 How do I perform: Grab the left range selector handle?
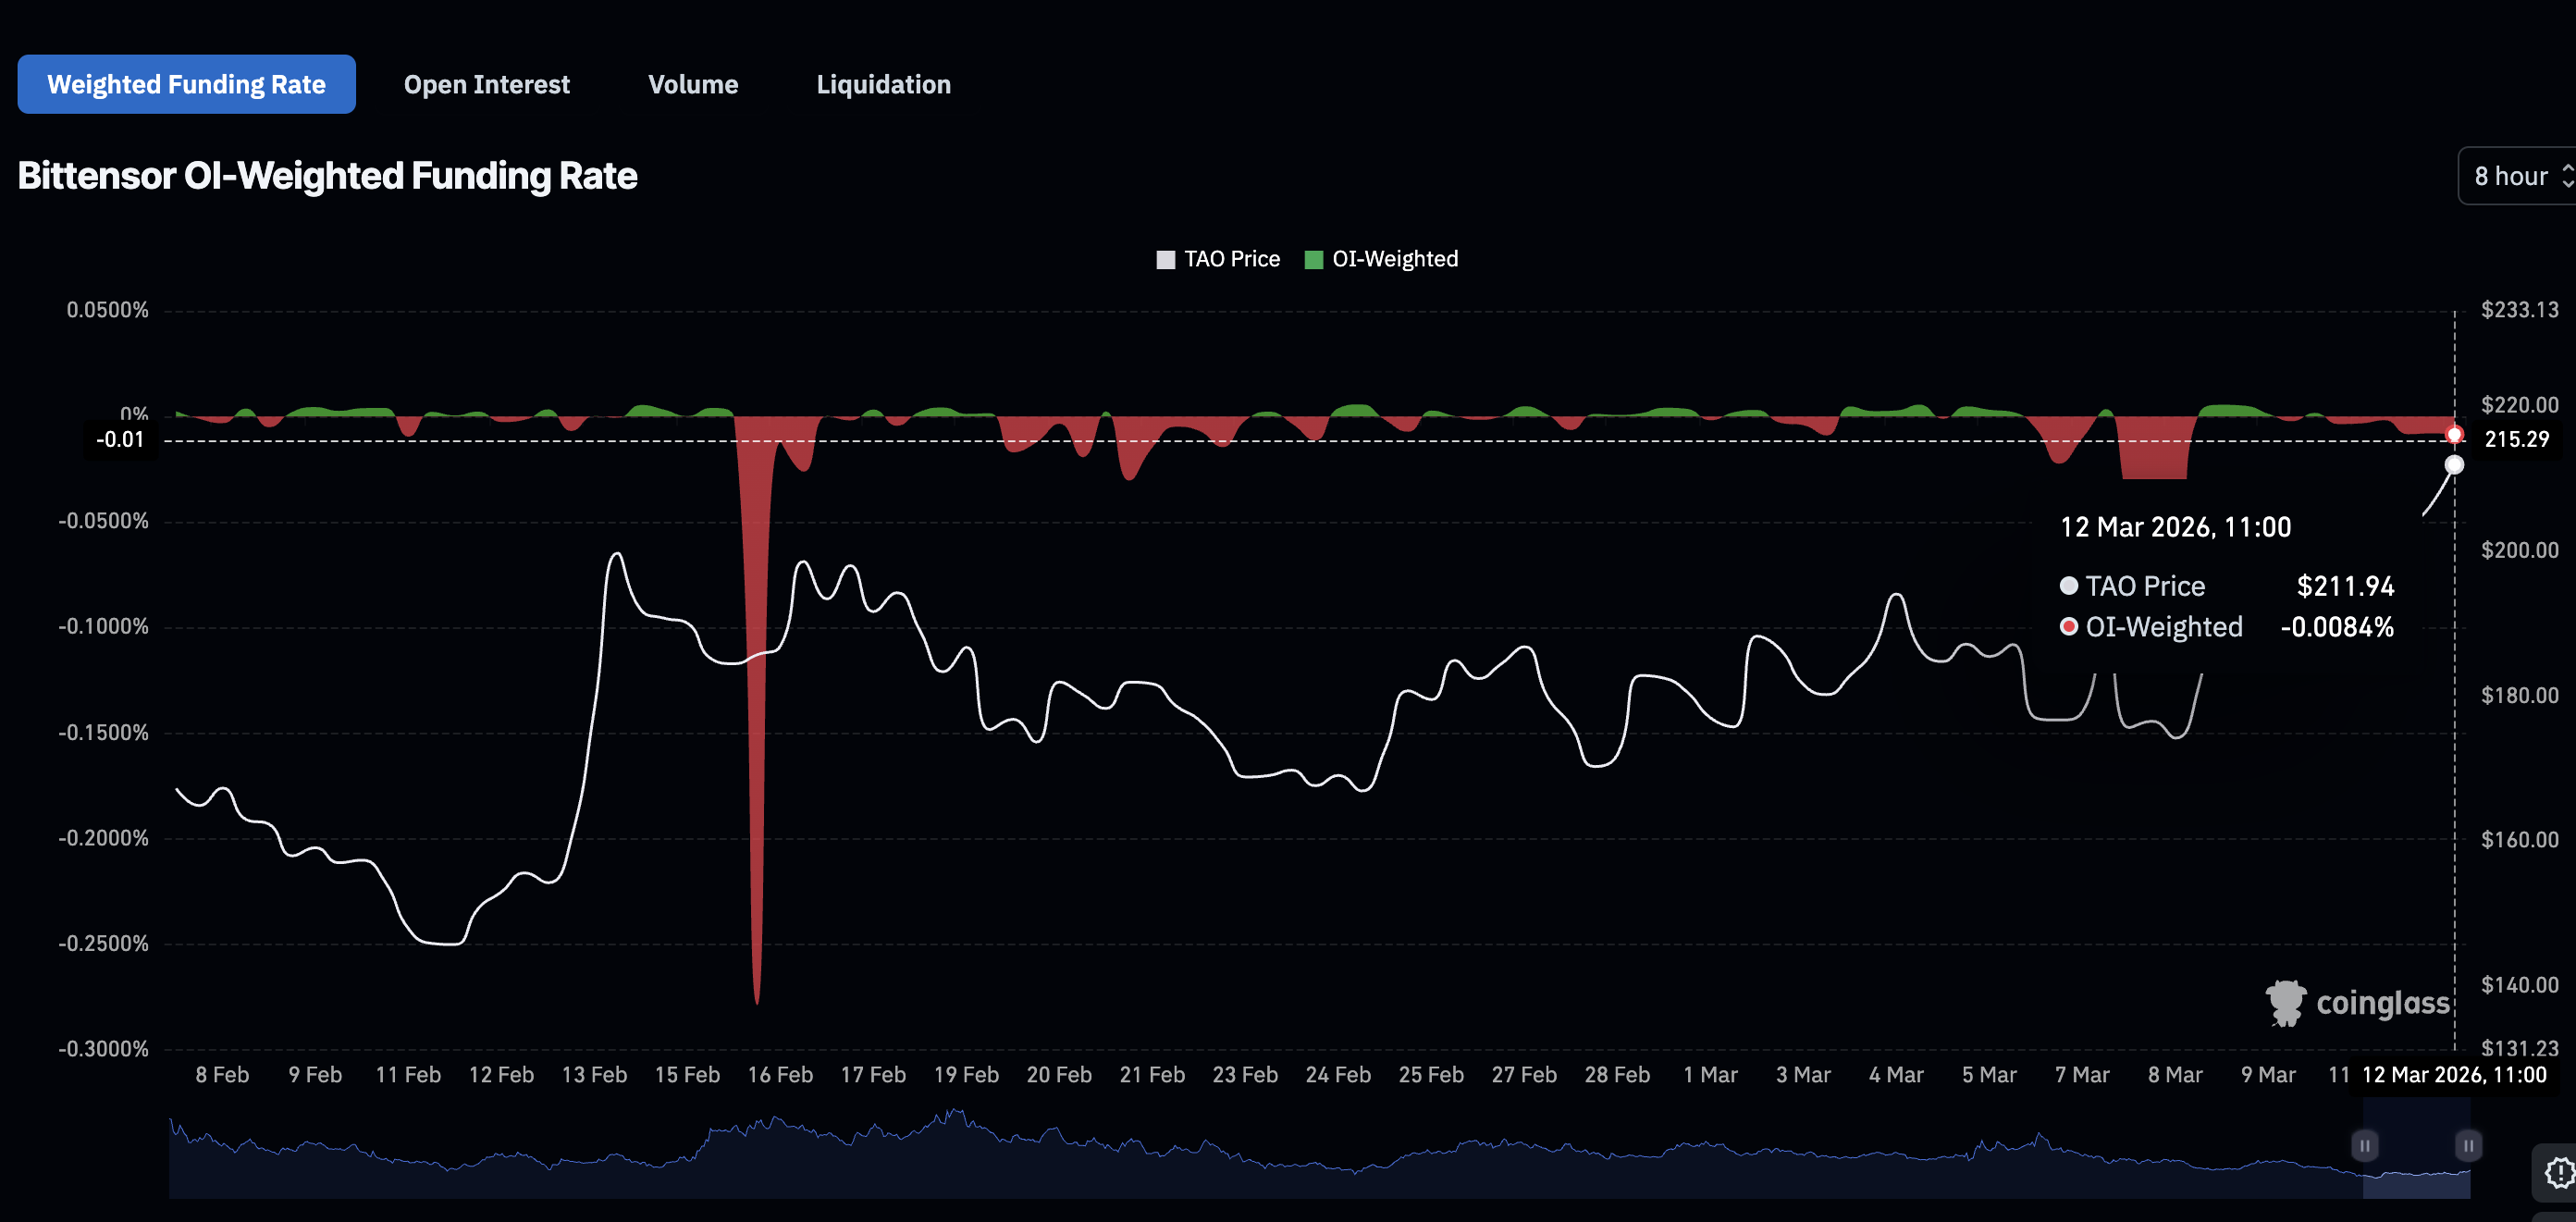pyautogui.click(x=2364, y=1145)
